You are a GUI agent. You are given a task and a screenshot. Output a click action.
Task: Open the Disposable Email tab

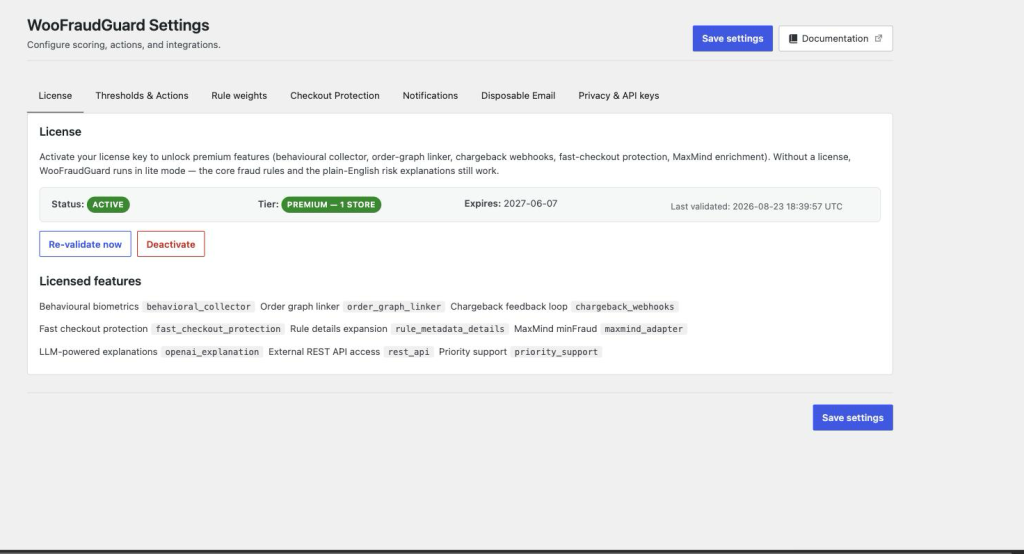[x=518, y=95]
